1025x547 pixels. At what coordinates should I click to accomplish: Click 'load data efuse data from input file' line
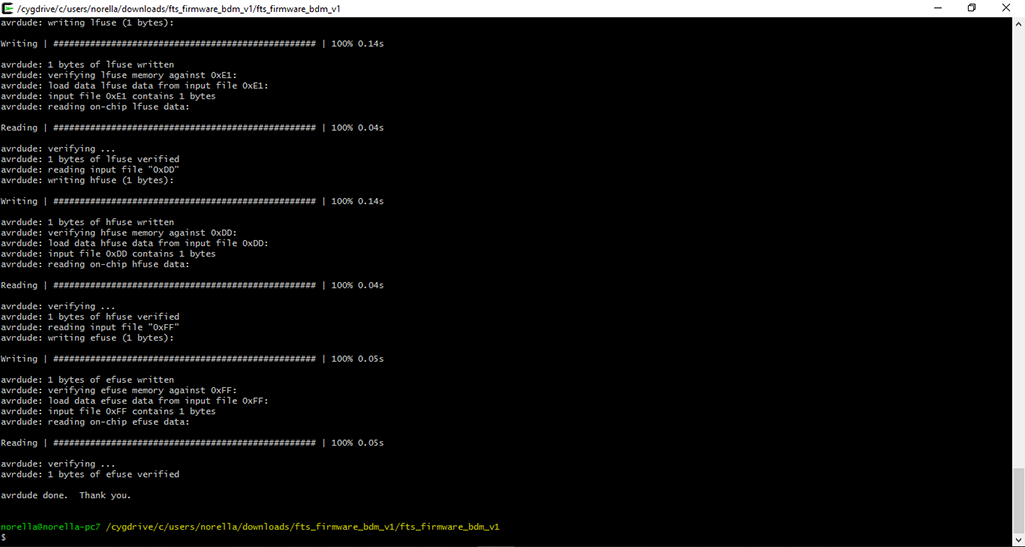pyautogui.click(x=135, y=401)
